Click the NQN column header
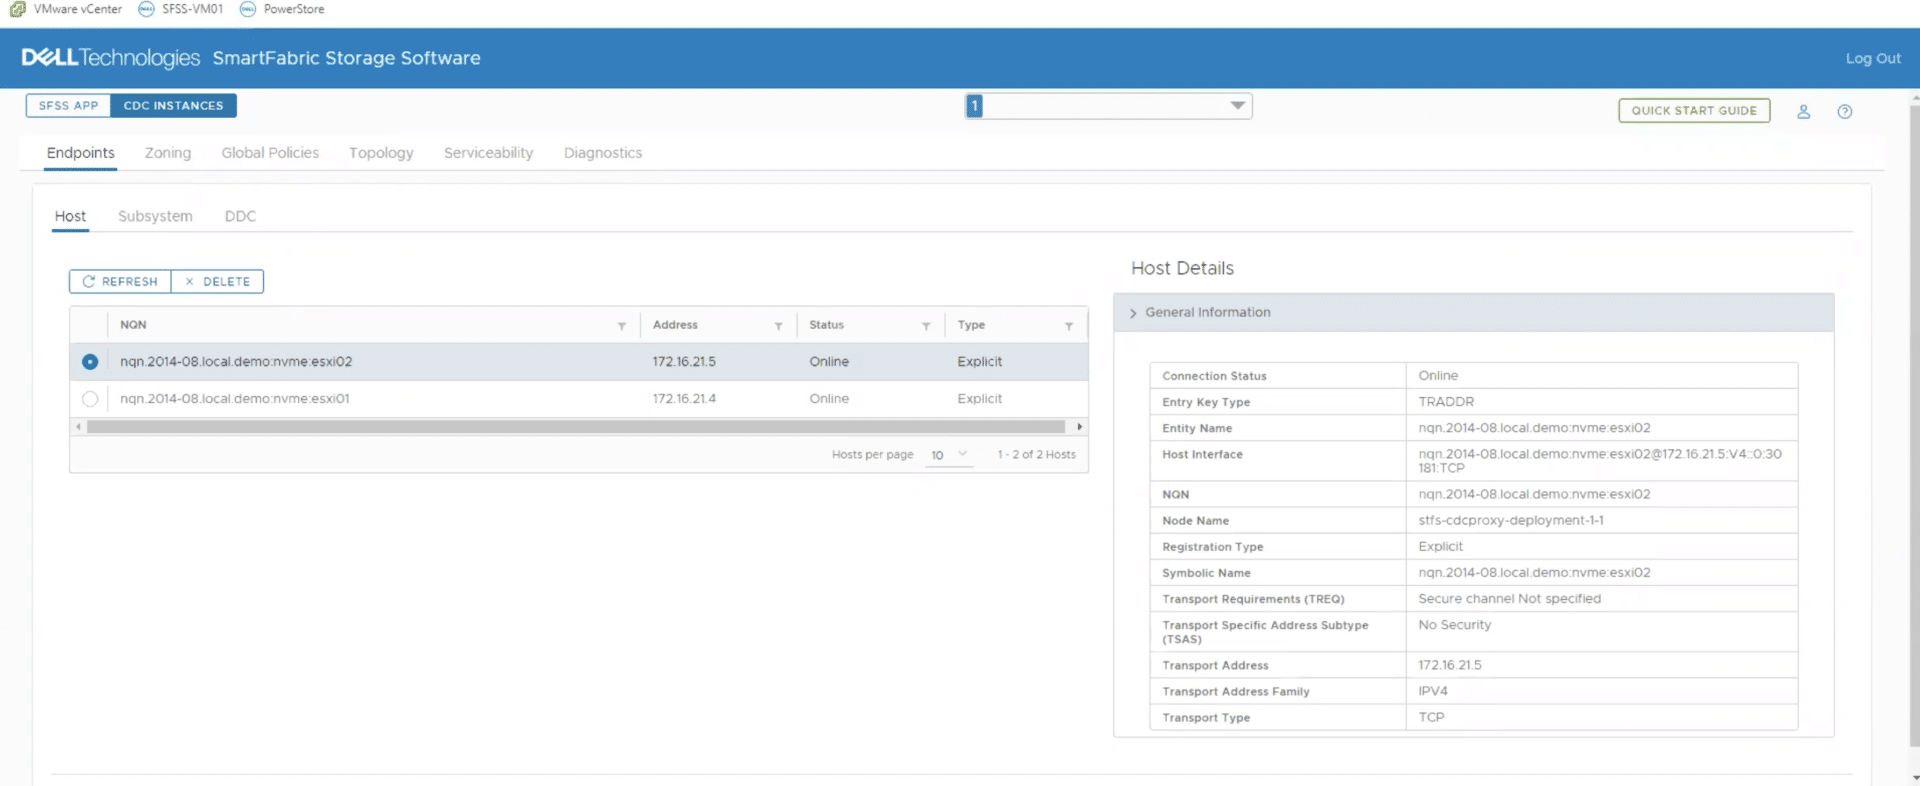The width and height of the screenshot is (1920, 786). 133,325
